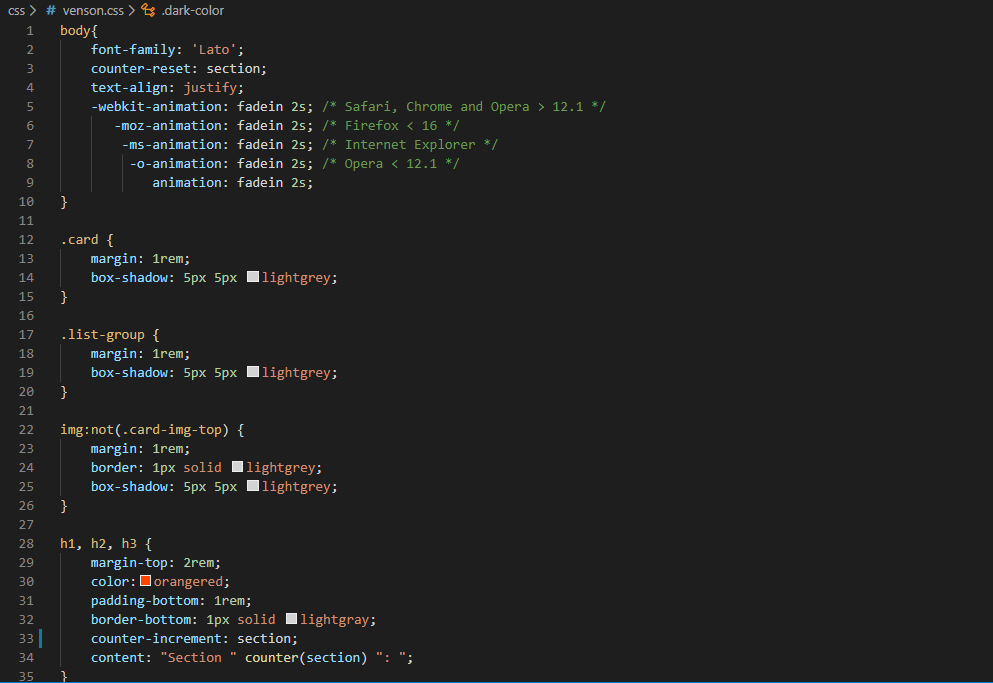Click lightgrey swatch in img box-shadow line
Screen dimensions: 993x683
coord(253,486)
